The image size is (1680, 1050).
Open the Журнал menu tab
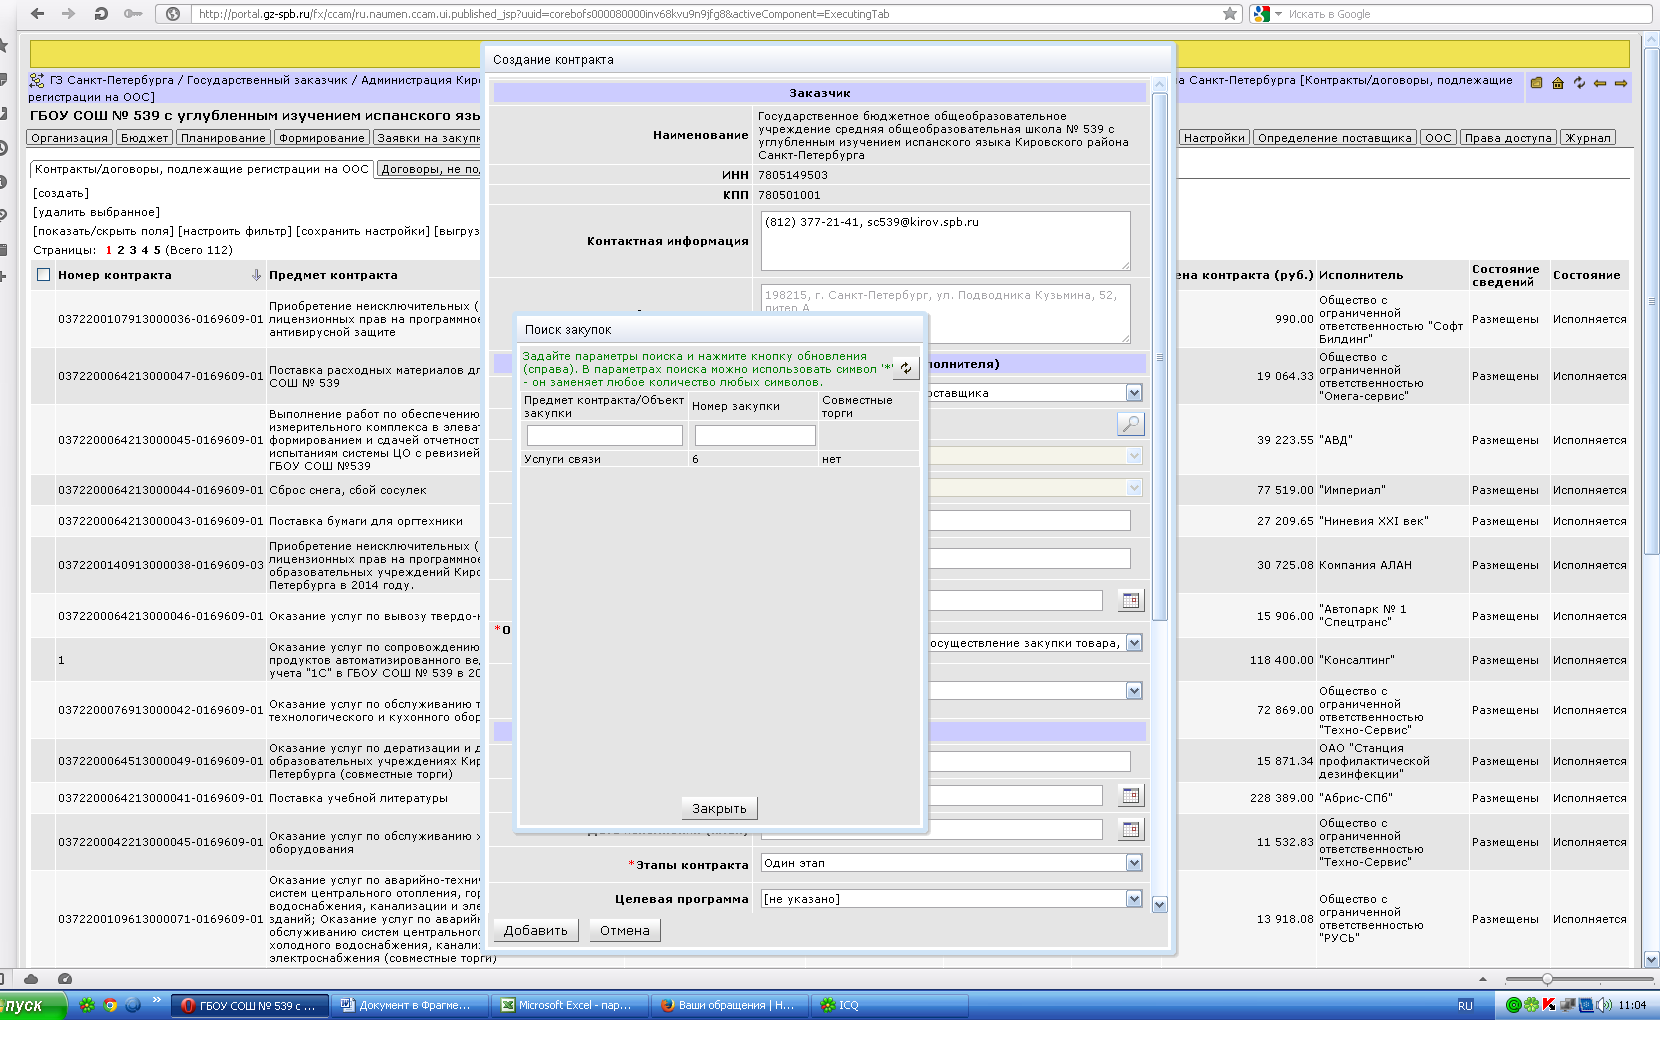click(1588, 138)
